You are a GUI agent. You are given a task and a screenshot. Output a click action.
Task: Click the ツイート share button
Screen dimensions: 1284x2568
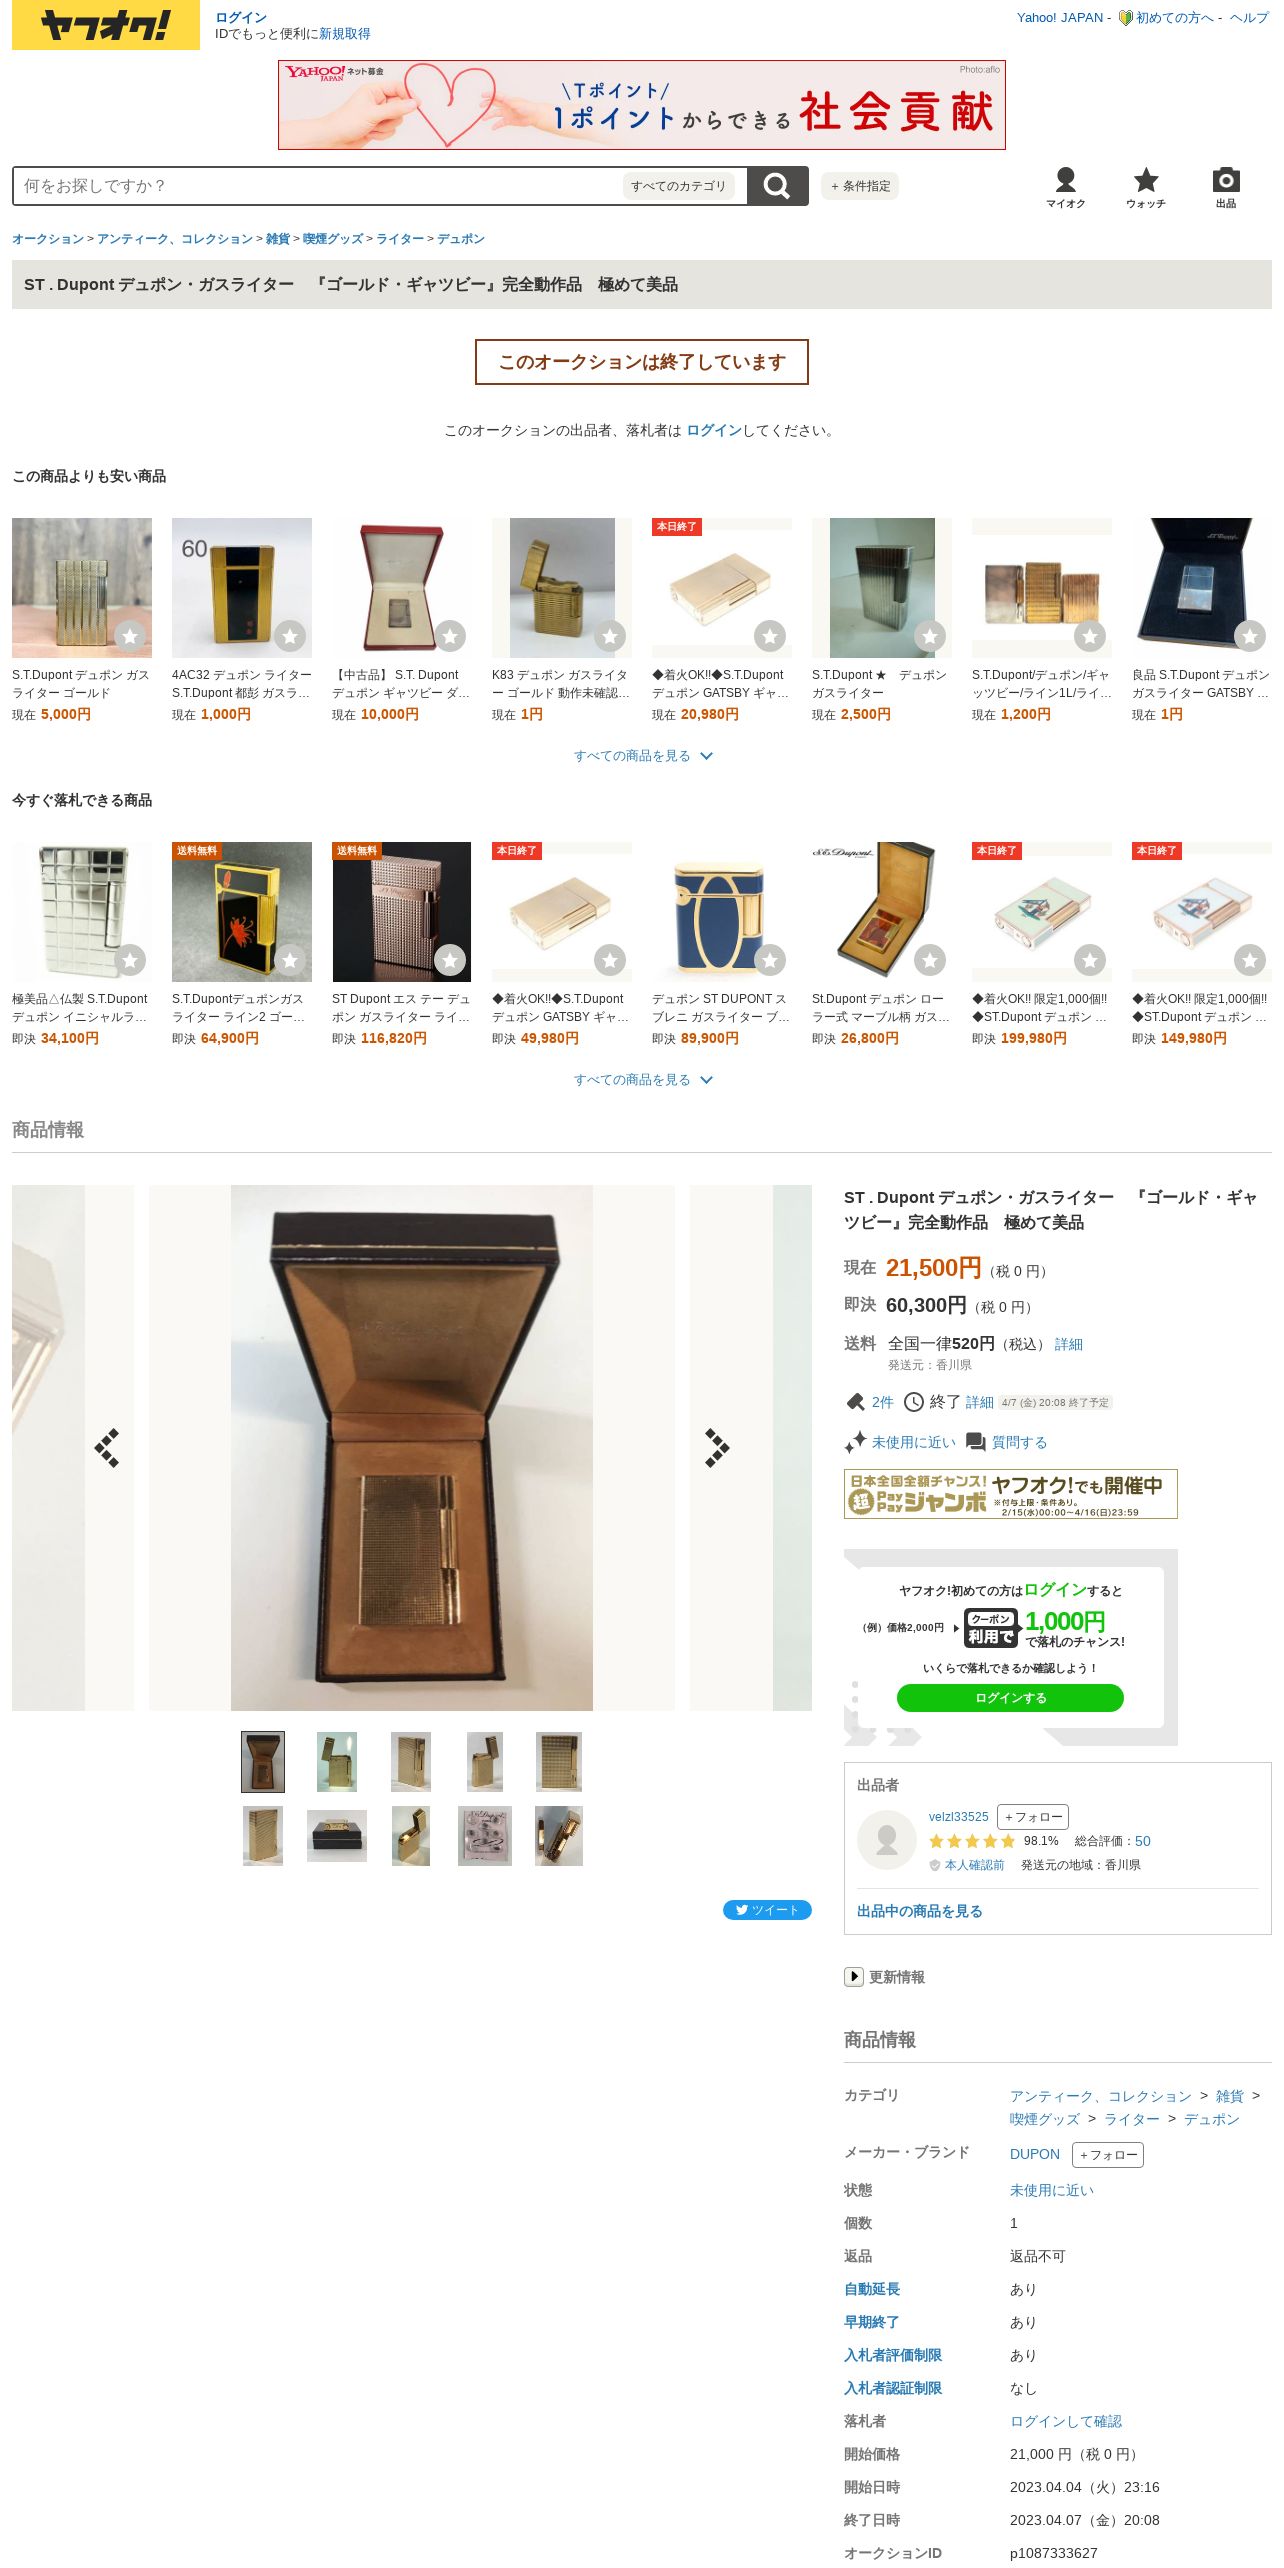[767, 1910]
